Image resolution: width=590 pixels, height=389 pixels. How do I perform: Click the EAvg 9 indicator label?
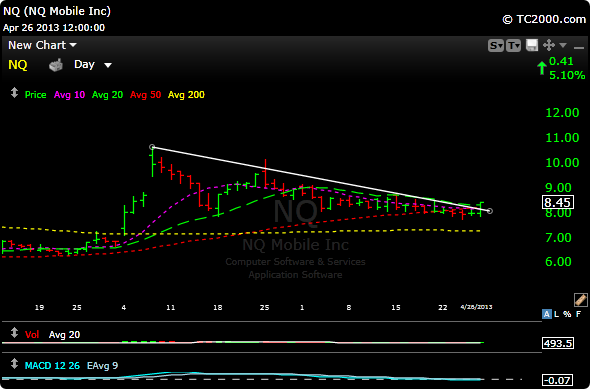click(102, 366)
